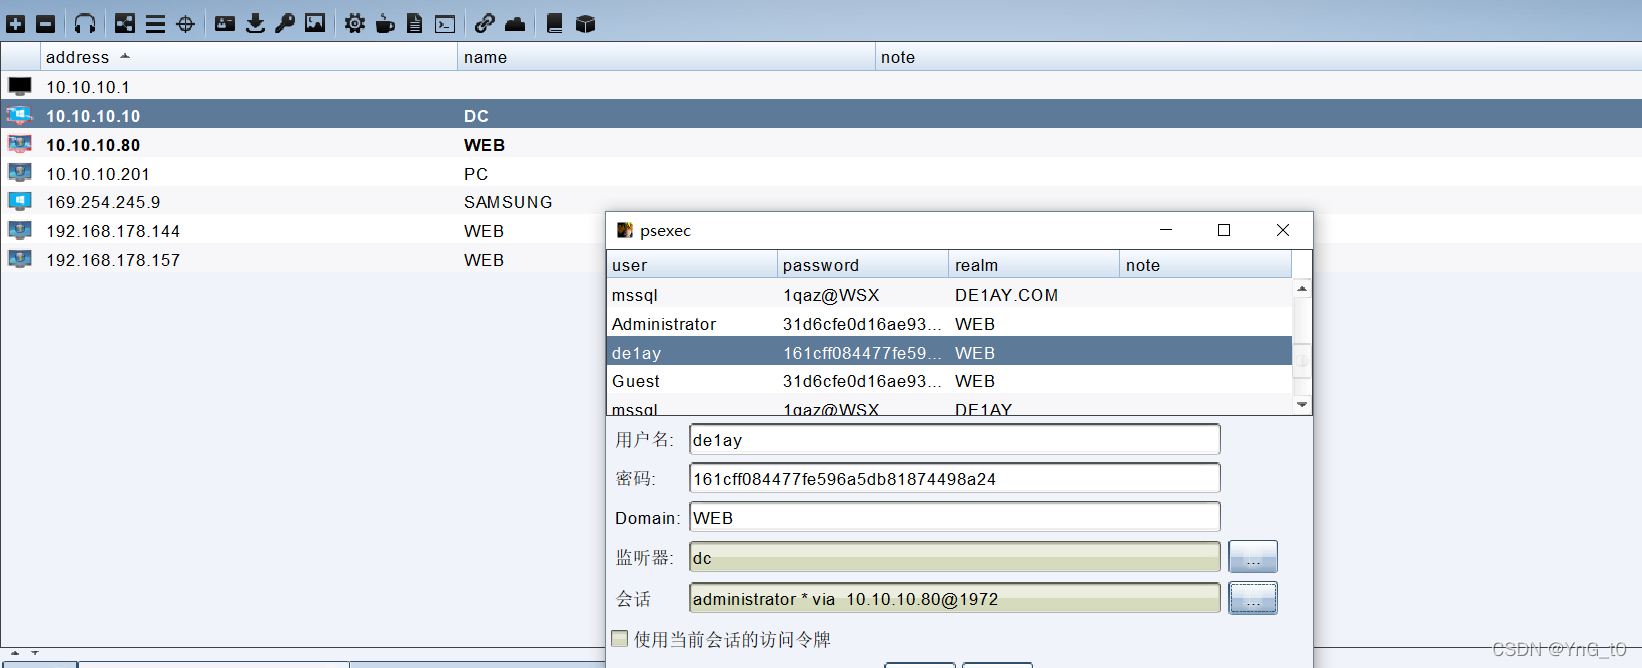The height and width of the screenshot is (668, 1642).
Task: Click the host icon of 192.168.178.157
Action: click(x=20, y=259)
